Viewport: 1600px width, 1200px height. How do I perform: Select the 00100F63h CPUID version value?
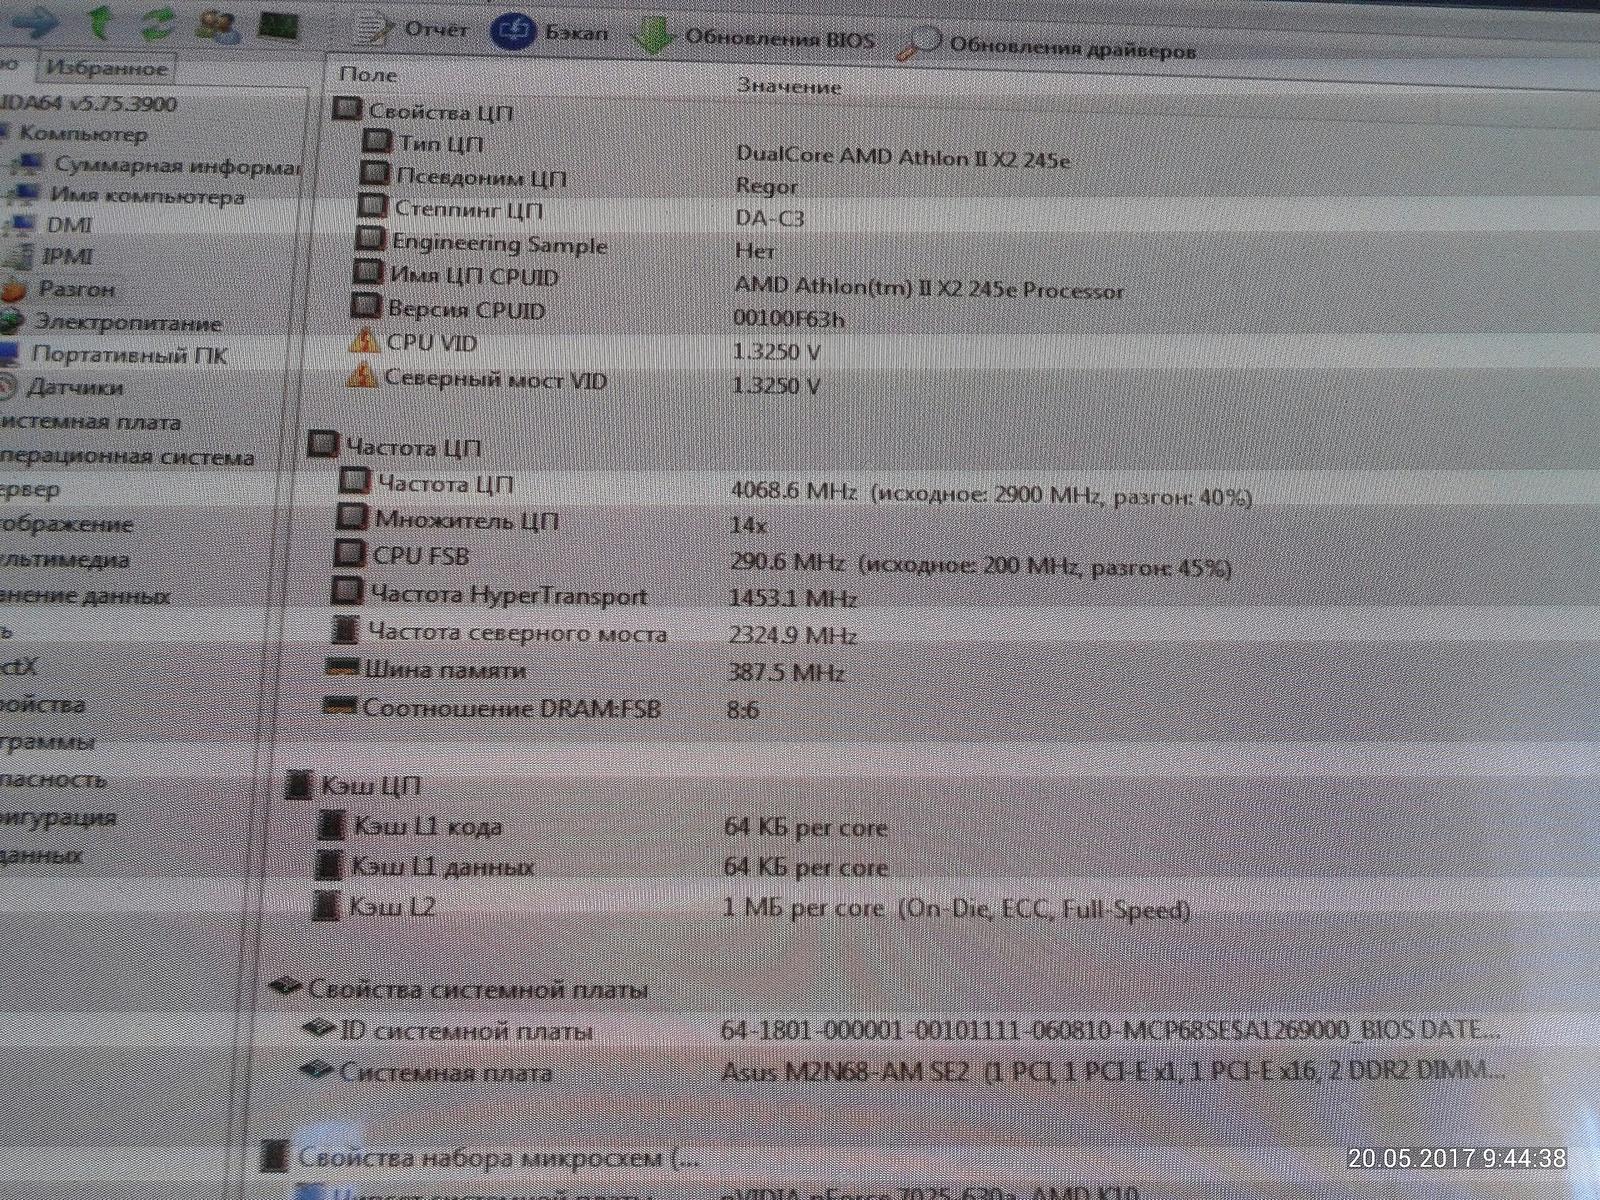[x=789, y=319]
